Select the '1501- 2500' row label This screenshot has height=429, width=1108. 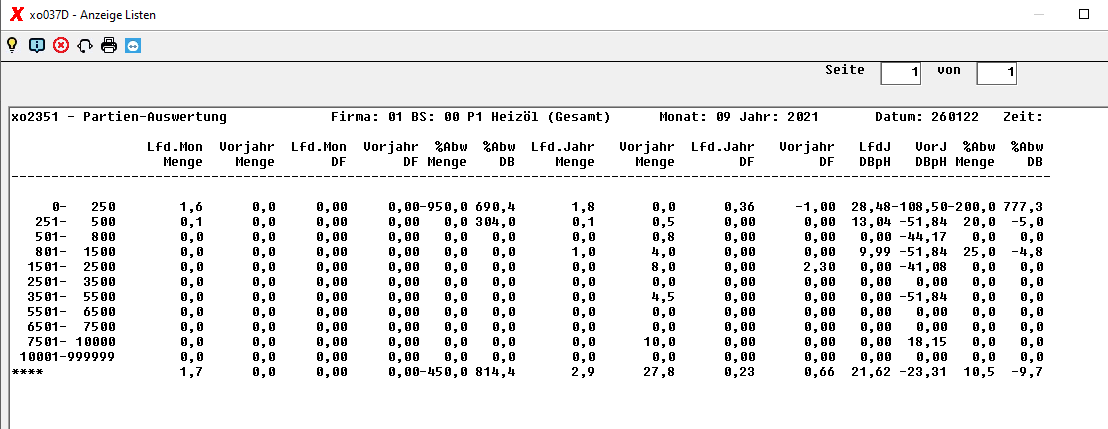pos(71,266)
